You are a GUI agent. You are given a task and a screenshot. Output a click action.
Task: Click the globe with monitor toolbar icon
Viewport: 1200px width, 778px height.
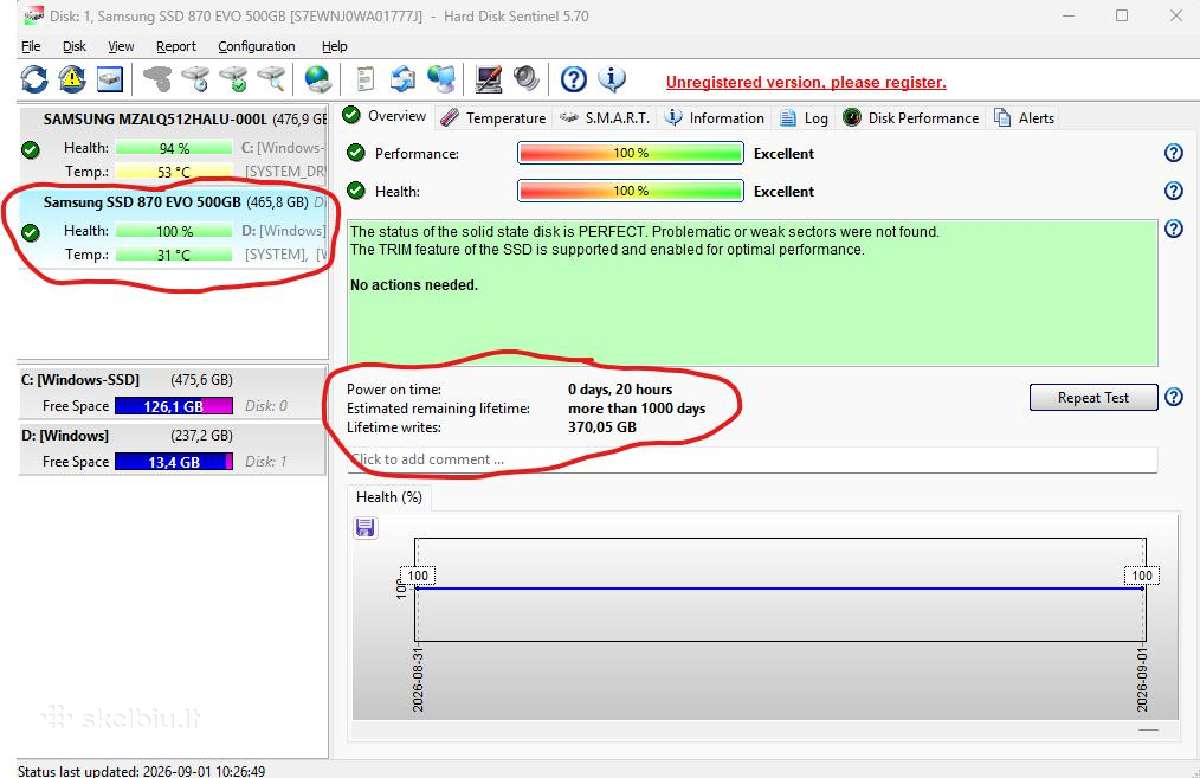coord(441,78)
